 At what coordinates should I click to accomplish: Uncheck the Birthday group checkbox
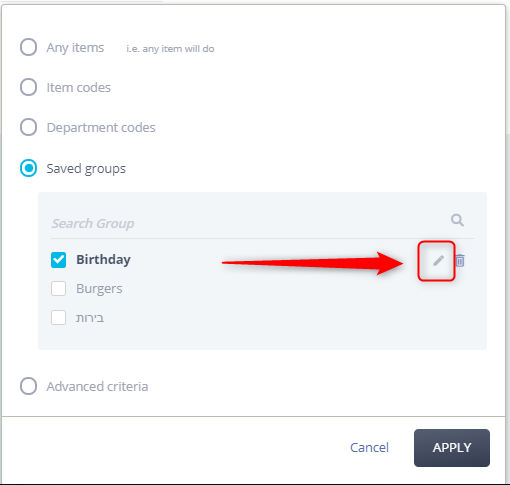(x=58, y=260)
